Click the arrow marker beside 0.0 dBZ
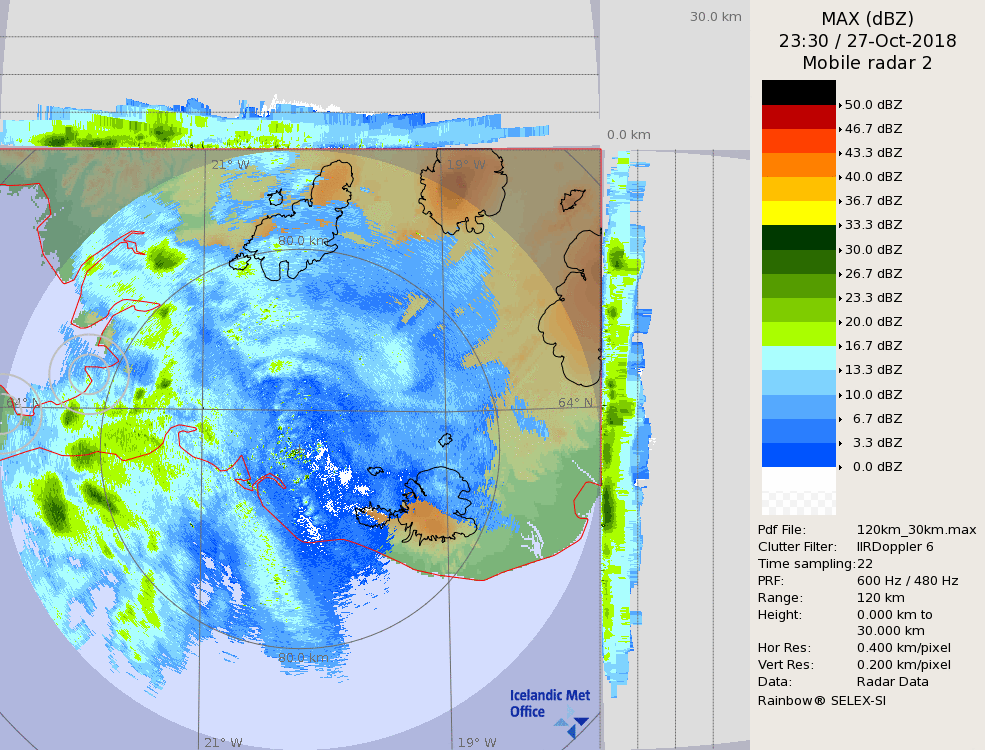 (x=840, y=467)
